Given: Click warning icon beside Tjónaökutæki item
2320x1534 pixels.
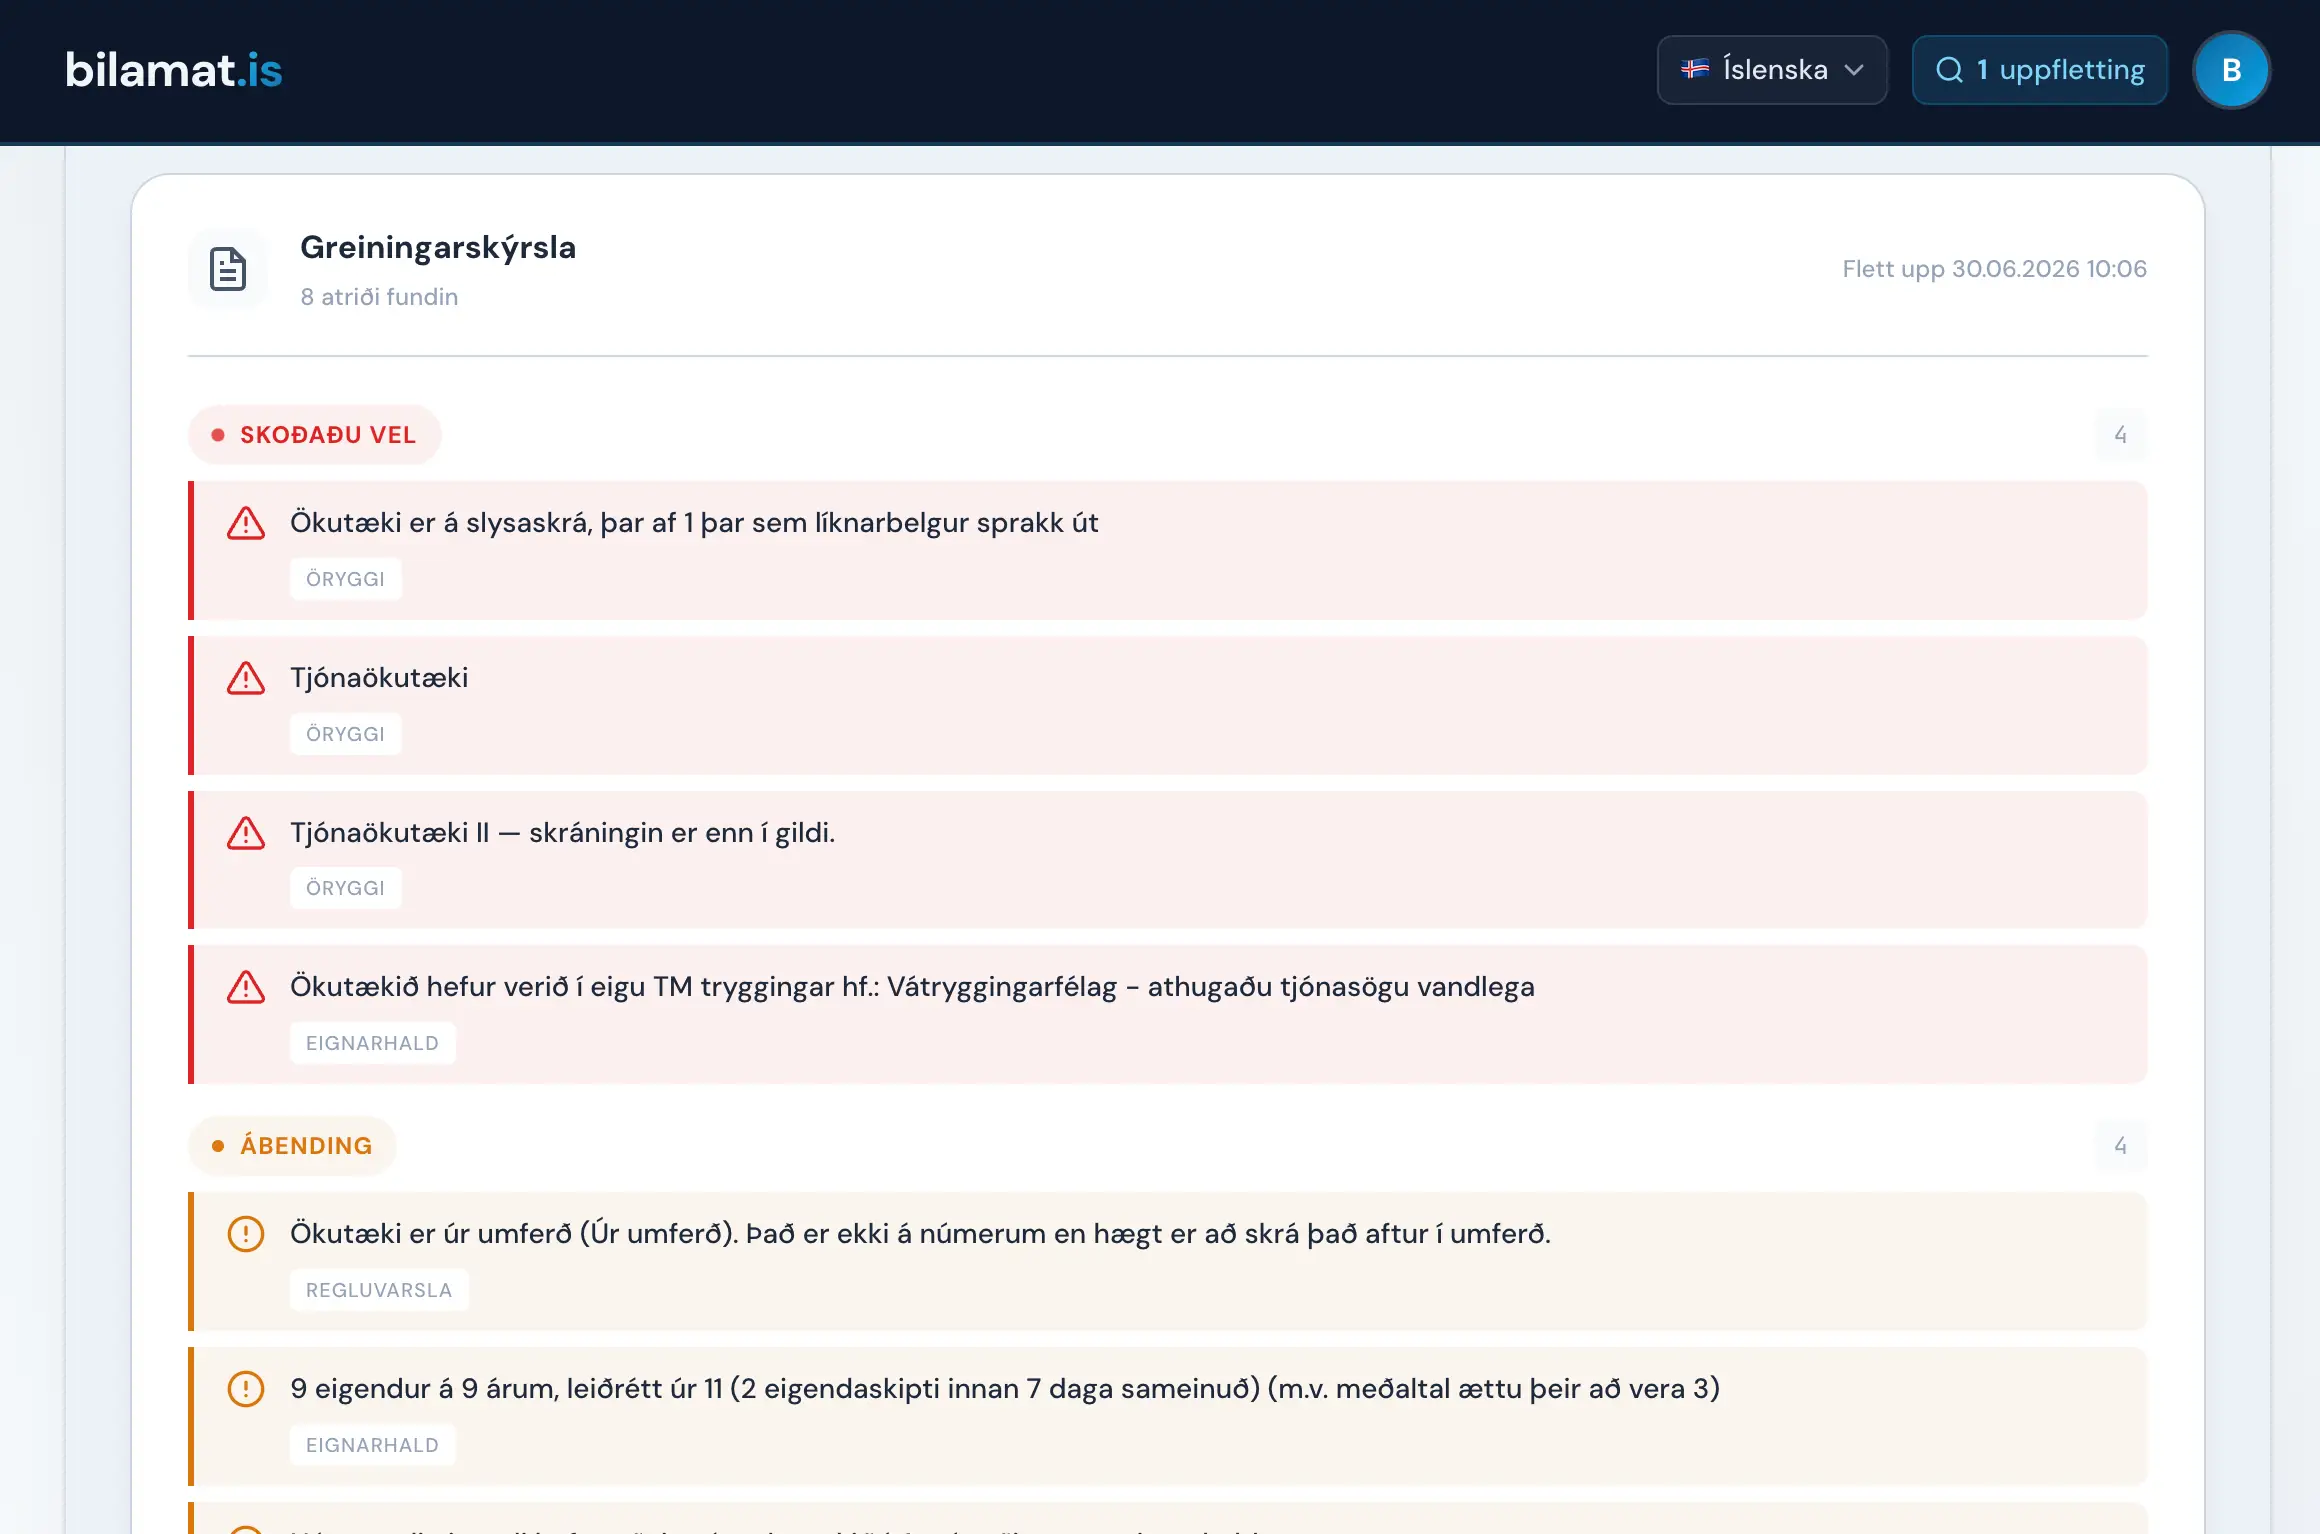Looking at the screenshot, I should click(246, 678).
